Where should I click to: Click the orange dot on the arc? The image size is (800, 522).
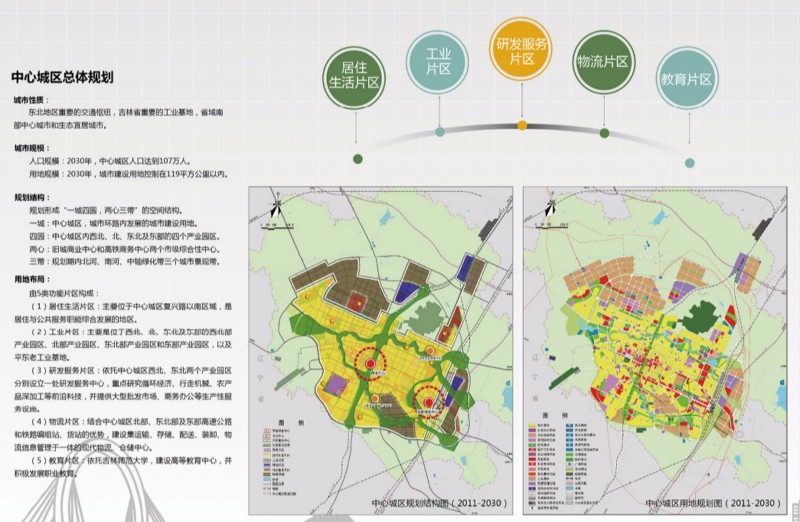[522, 126]
